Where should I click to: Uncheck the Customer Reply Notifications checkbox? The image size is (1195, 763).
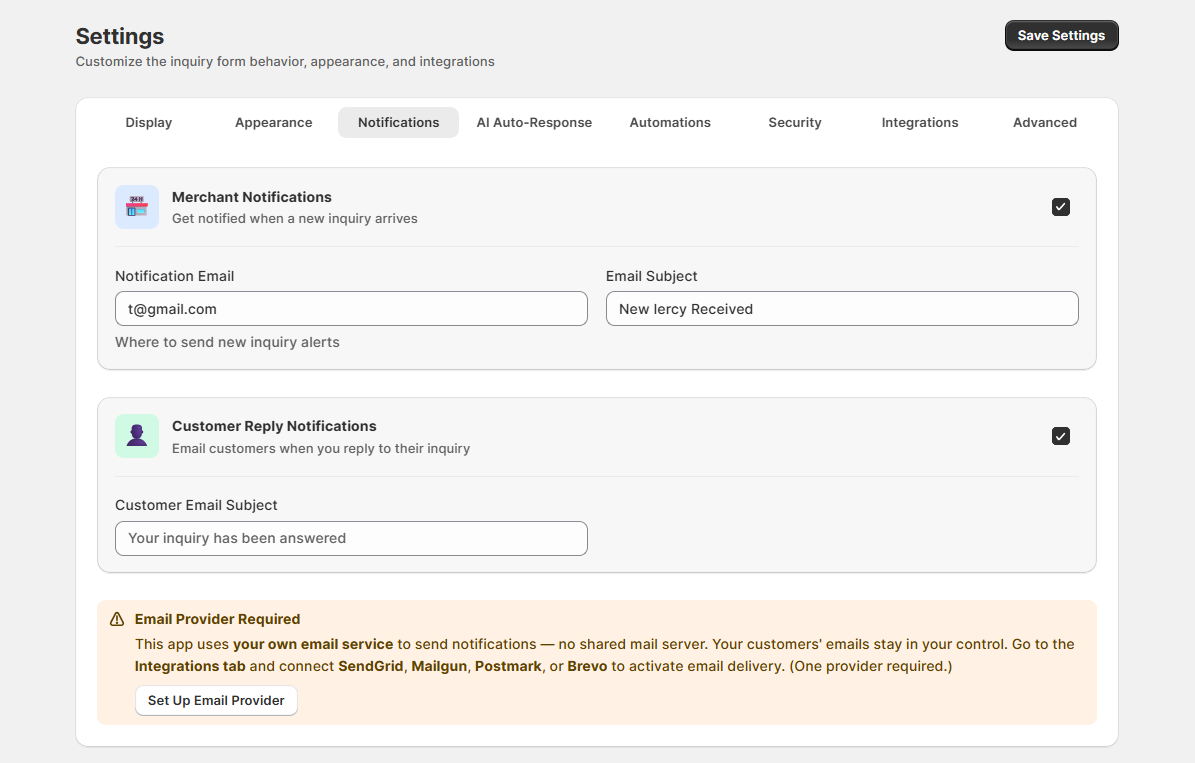[x=1061, y=436]
